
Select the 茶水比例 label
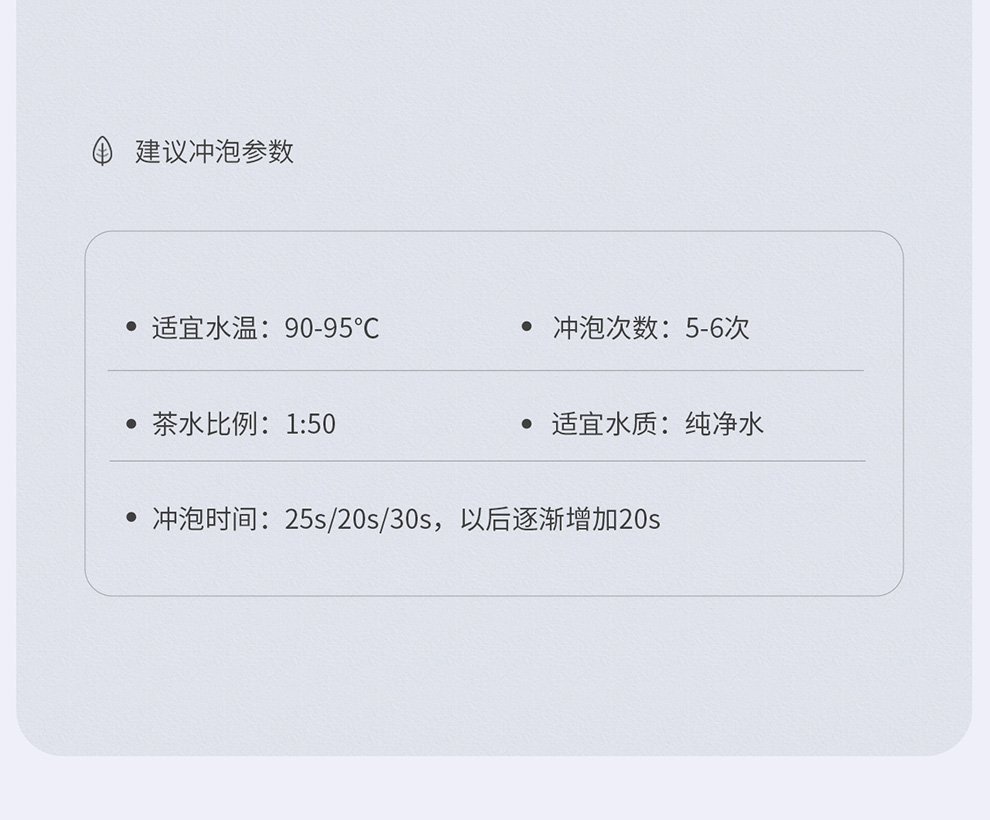205,424
